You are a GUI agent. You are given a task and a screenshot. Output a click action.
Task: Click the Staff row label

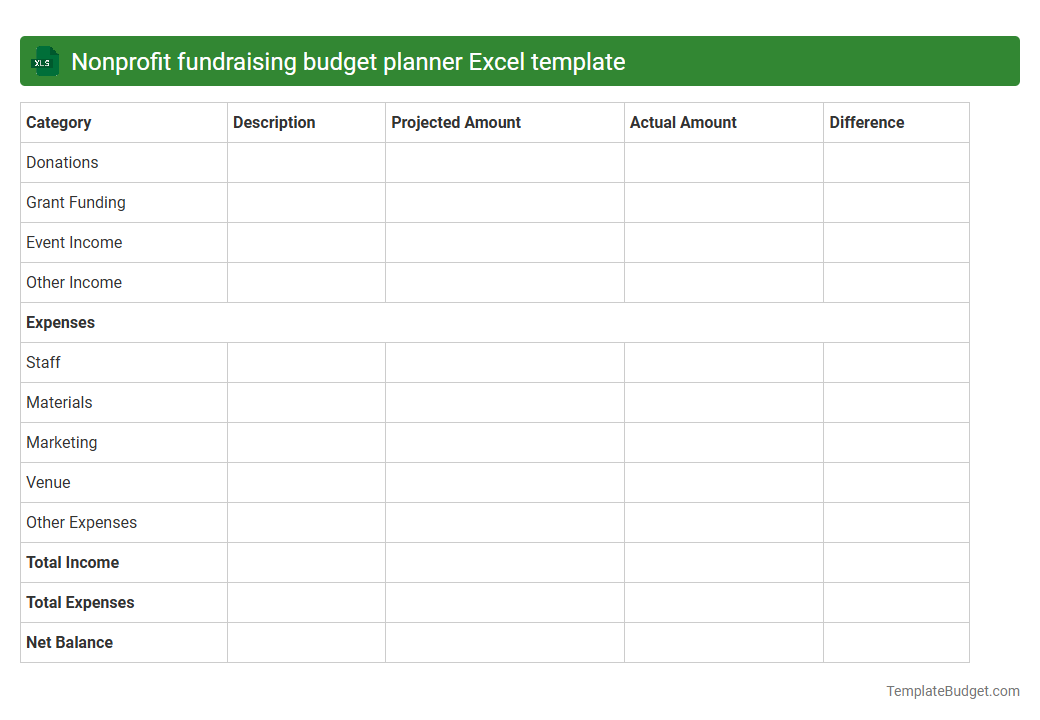click(43, 362)
